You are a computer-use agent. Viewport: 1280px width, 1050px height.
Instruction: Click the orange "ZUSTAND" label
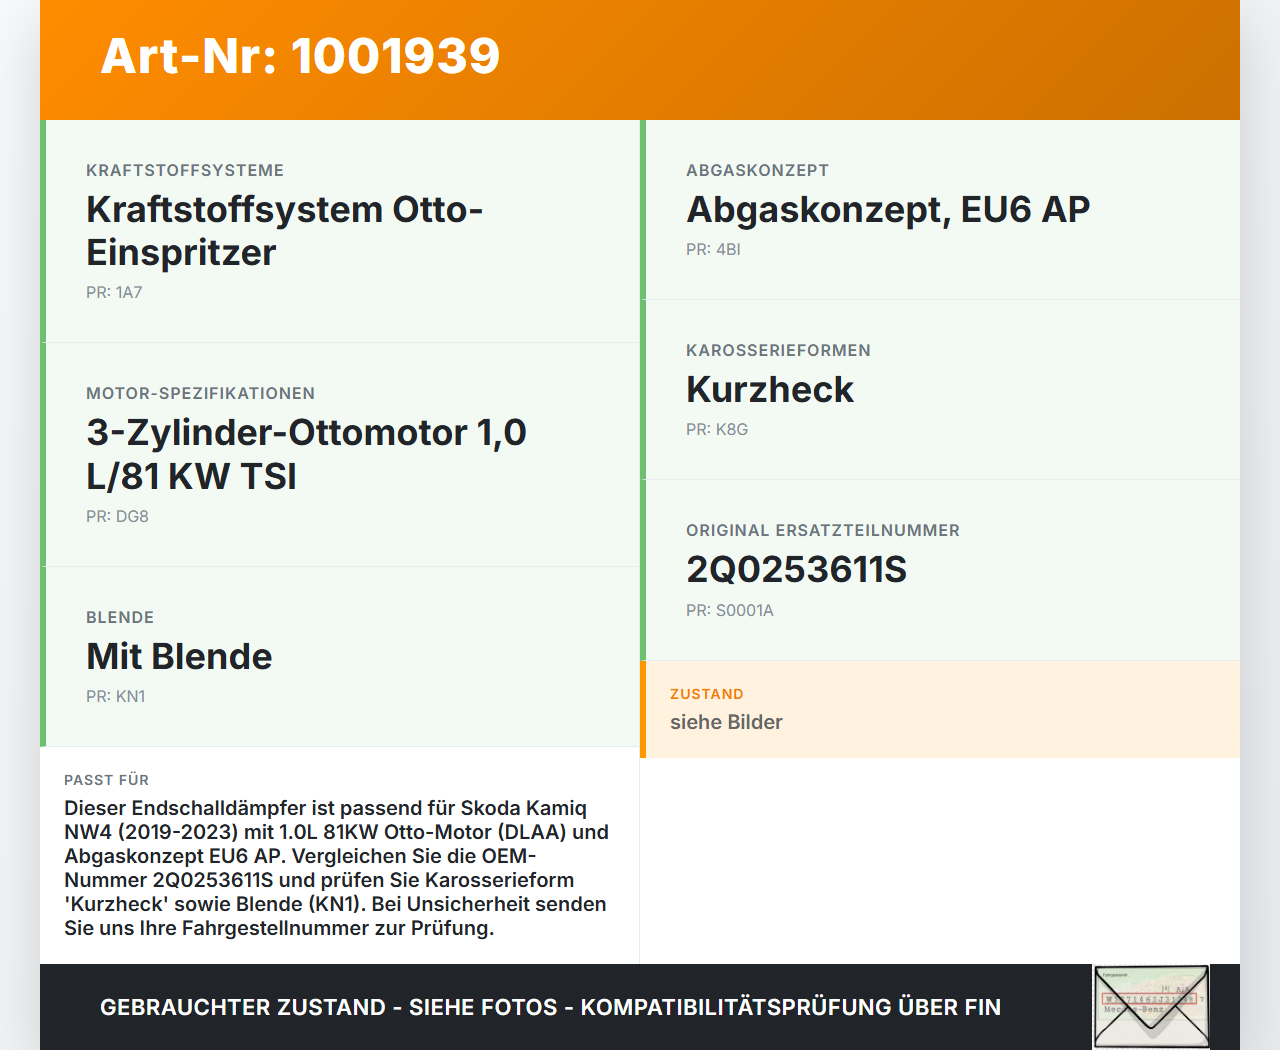(707, 694)
